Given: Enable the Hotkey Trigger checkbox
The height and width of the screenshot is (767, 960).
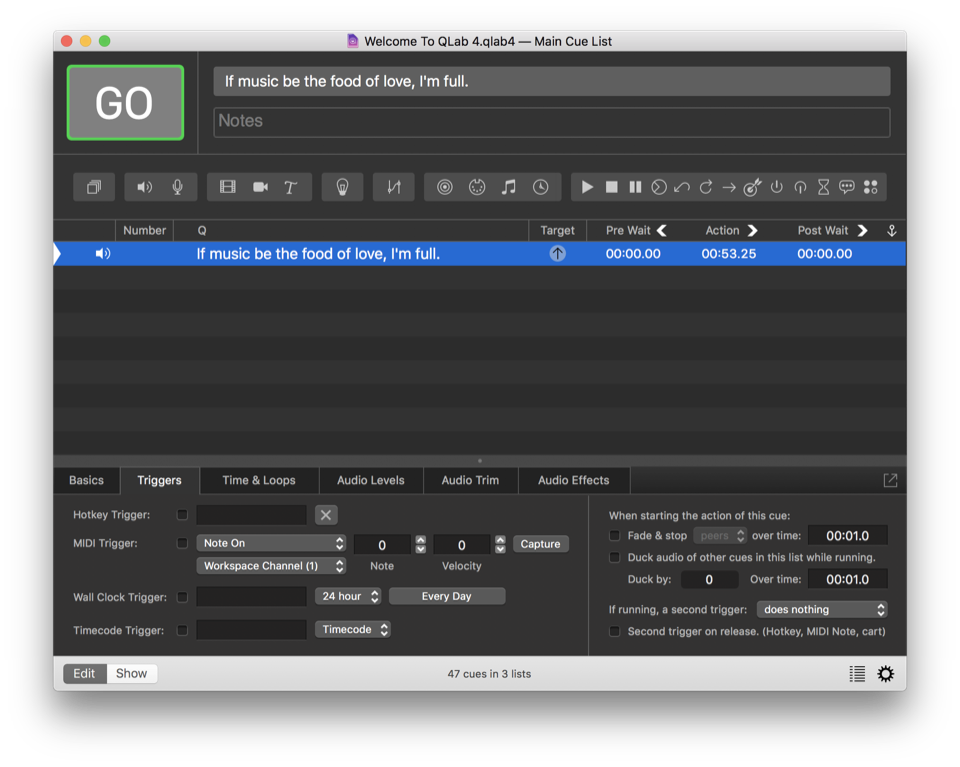Looking at the screenshot, I should click(182, 515).
